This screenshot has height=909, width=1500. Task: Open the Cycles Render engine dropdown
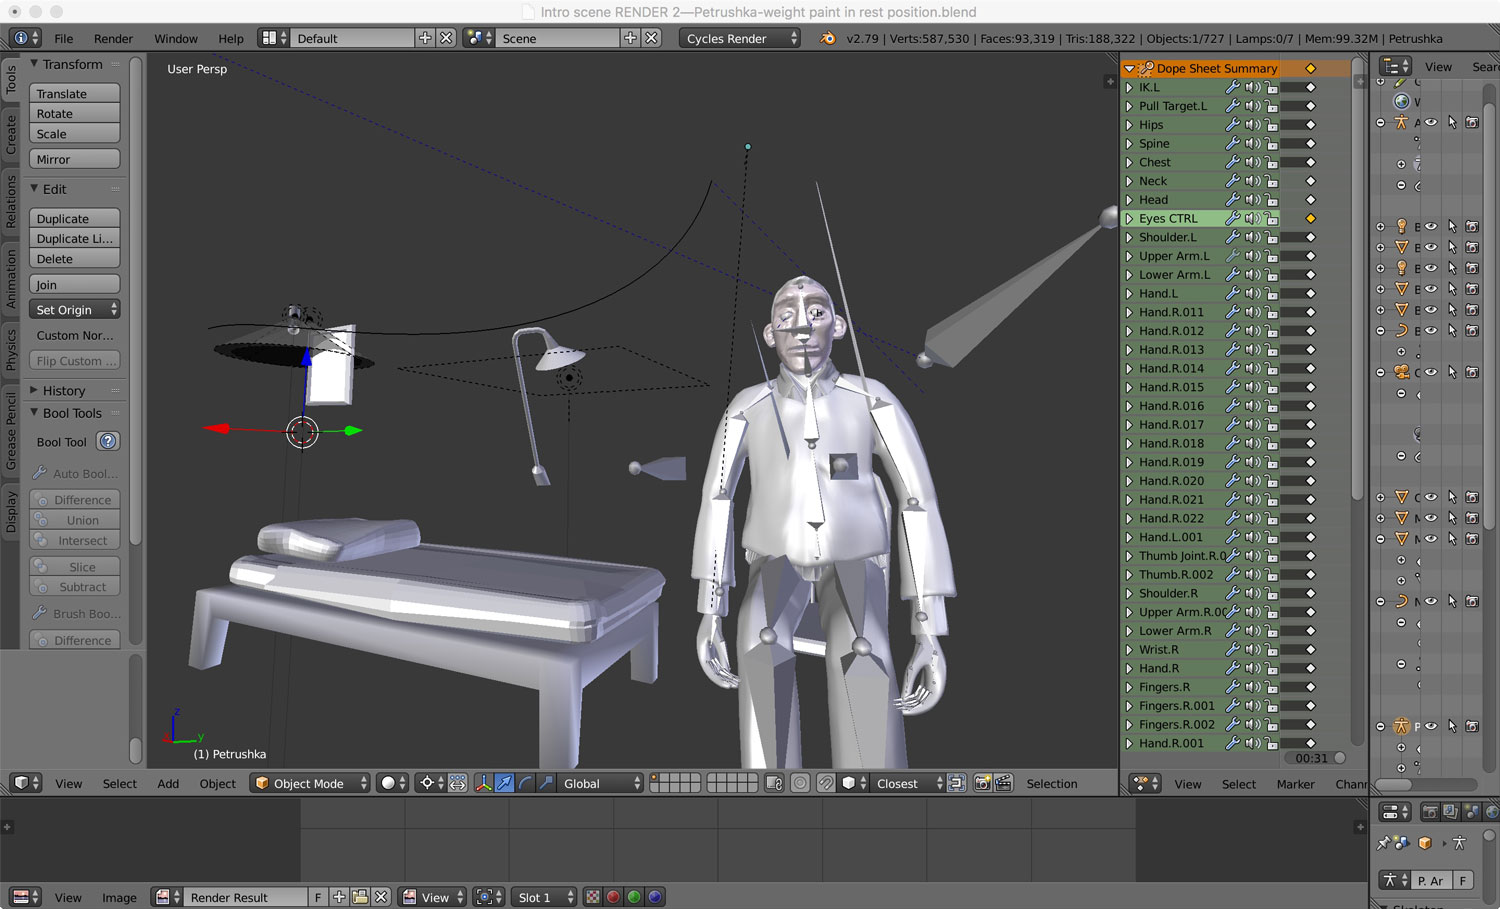click(739, 38)
